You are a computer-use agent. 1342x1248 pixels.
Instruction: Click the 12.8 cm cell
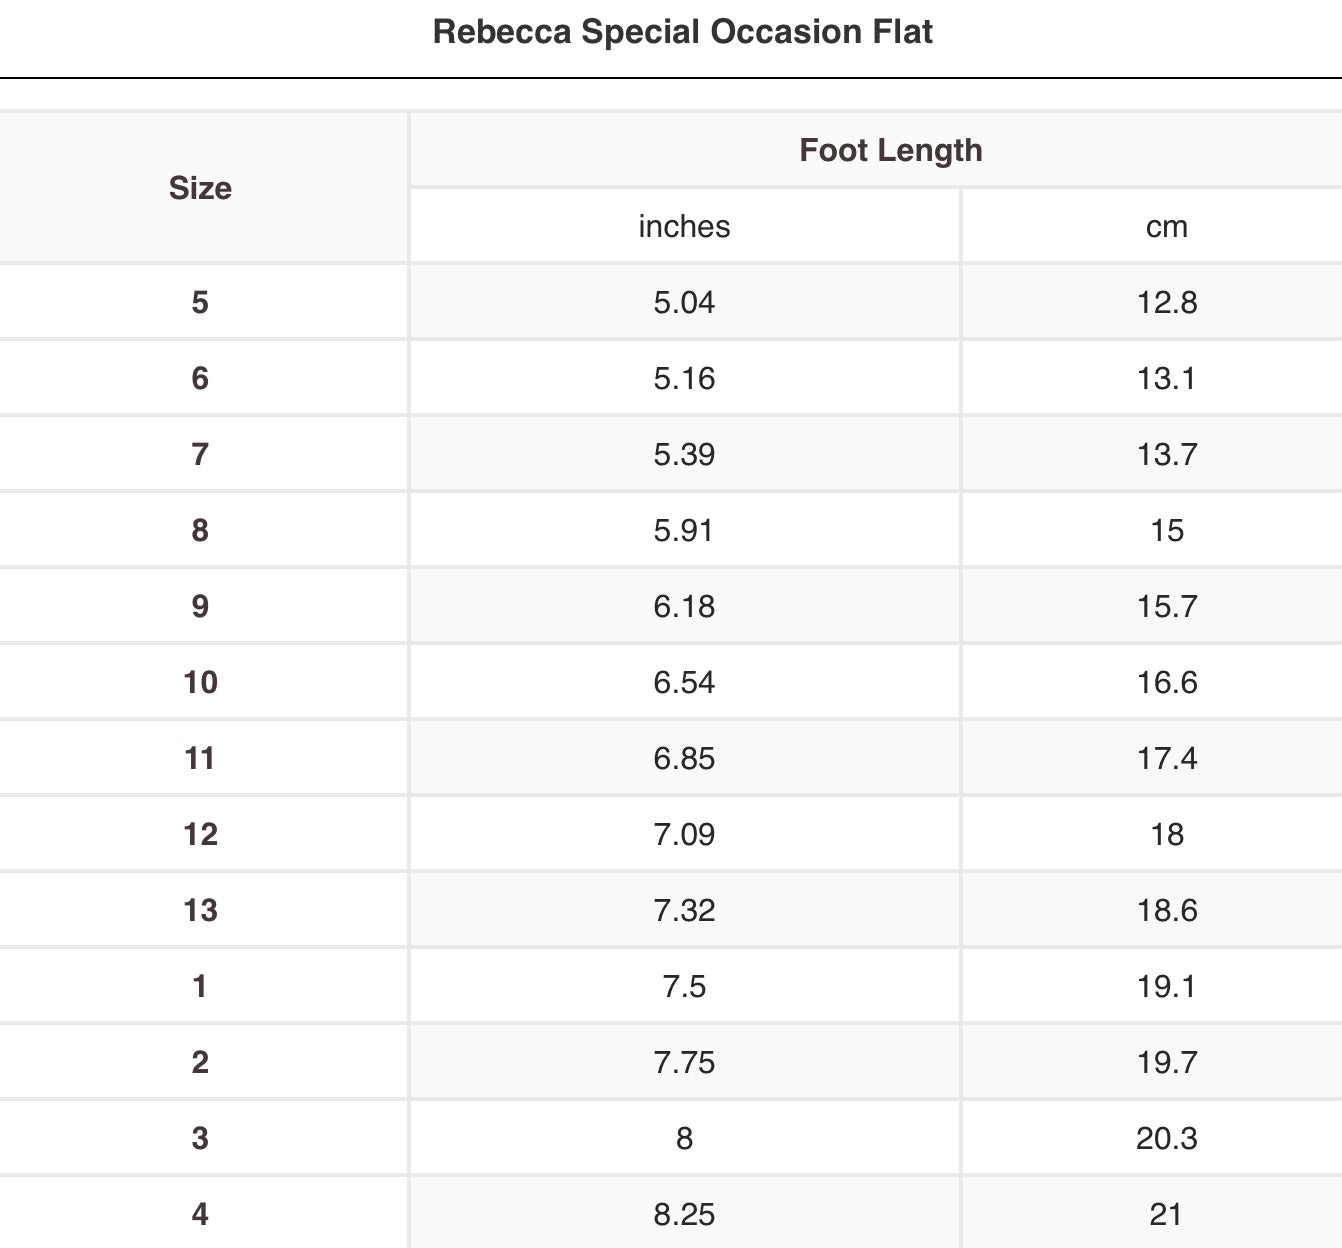(x=1167, y=302)
